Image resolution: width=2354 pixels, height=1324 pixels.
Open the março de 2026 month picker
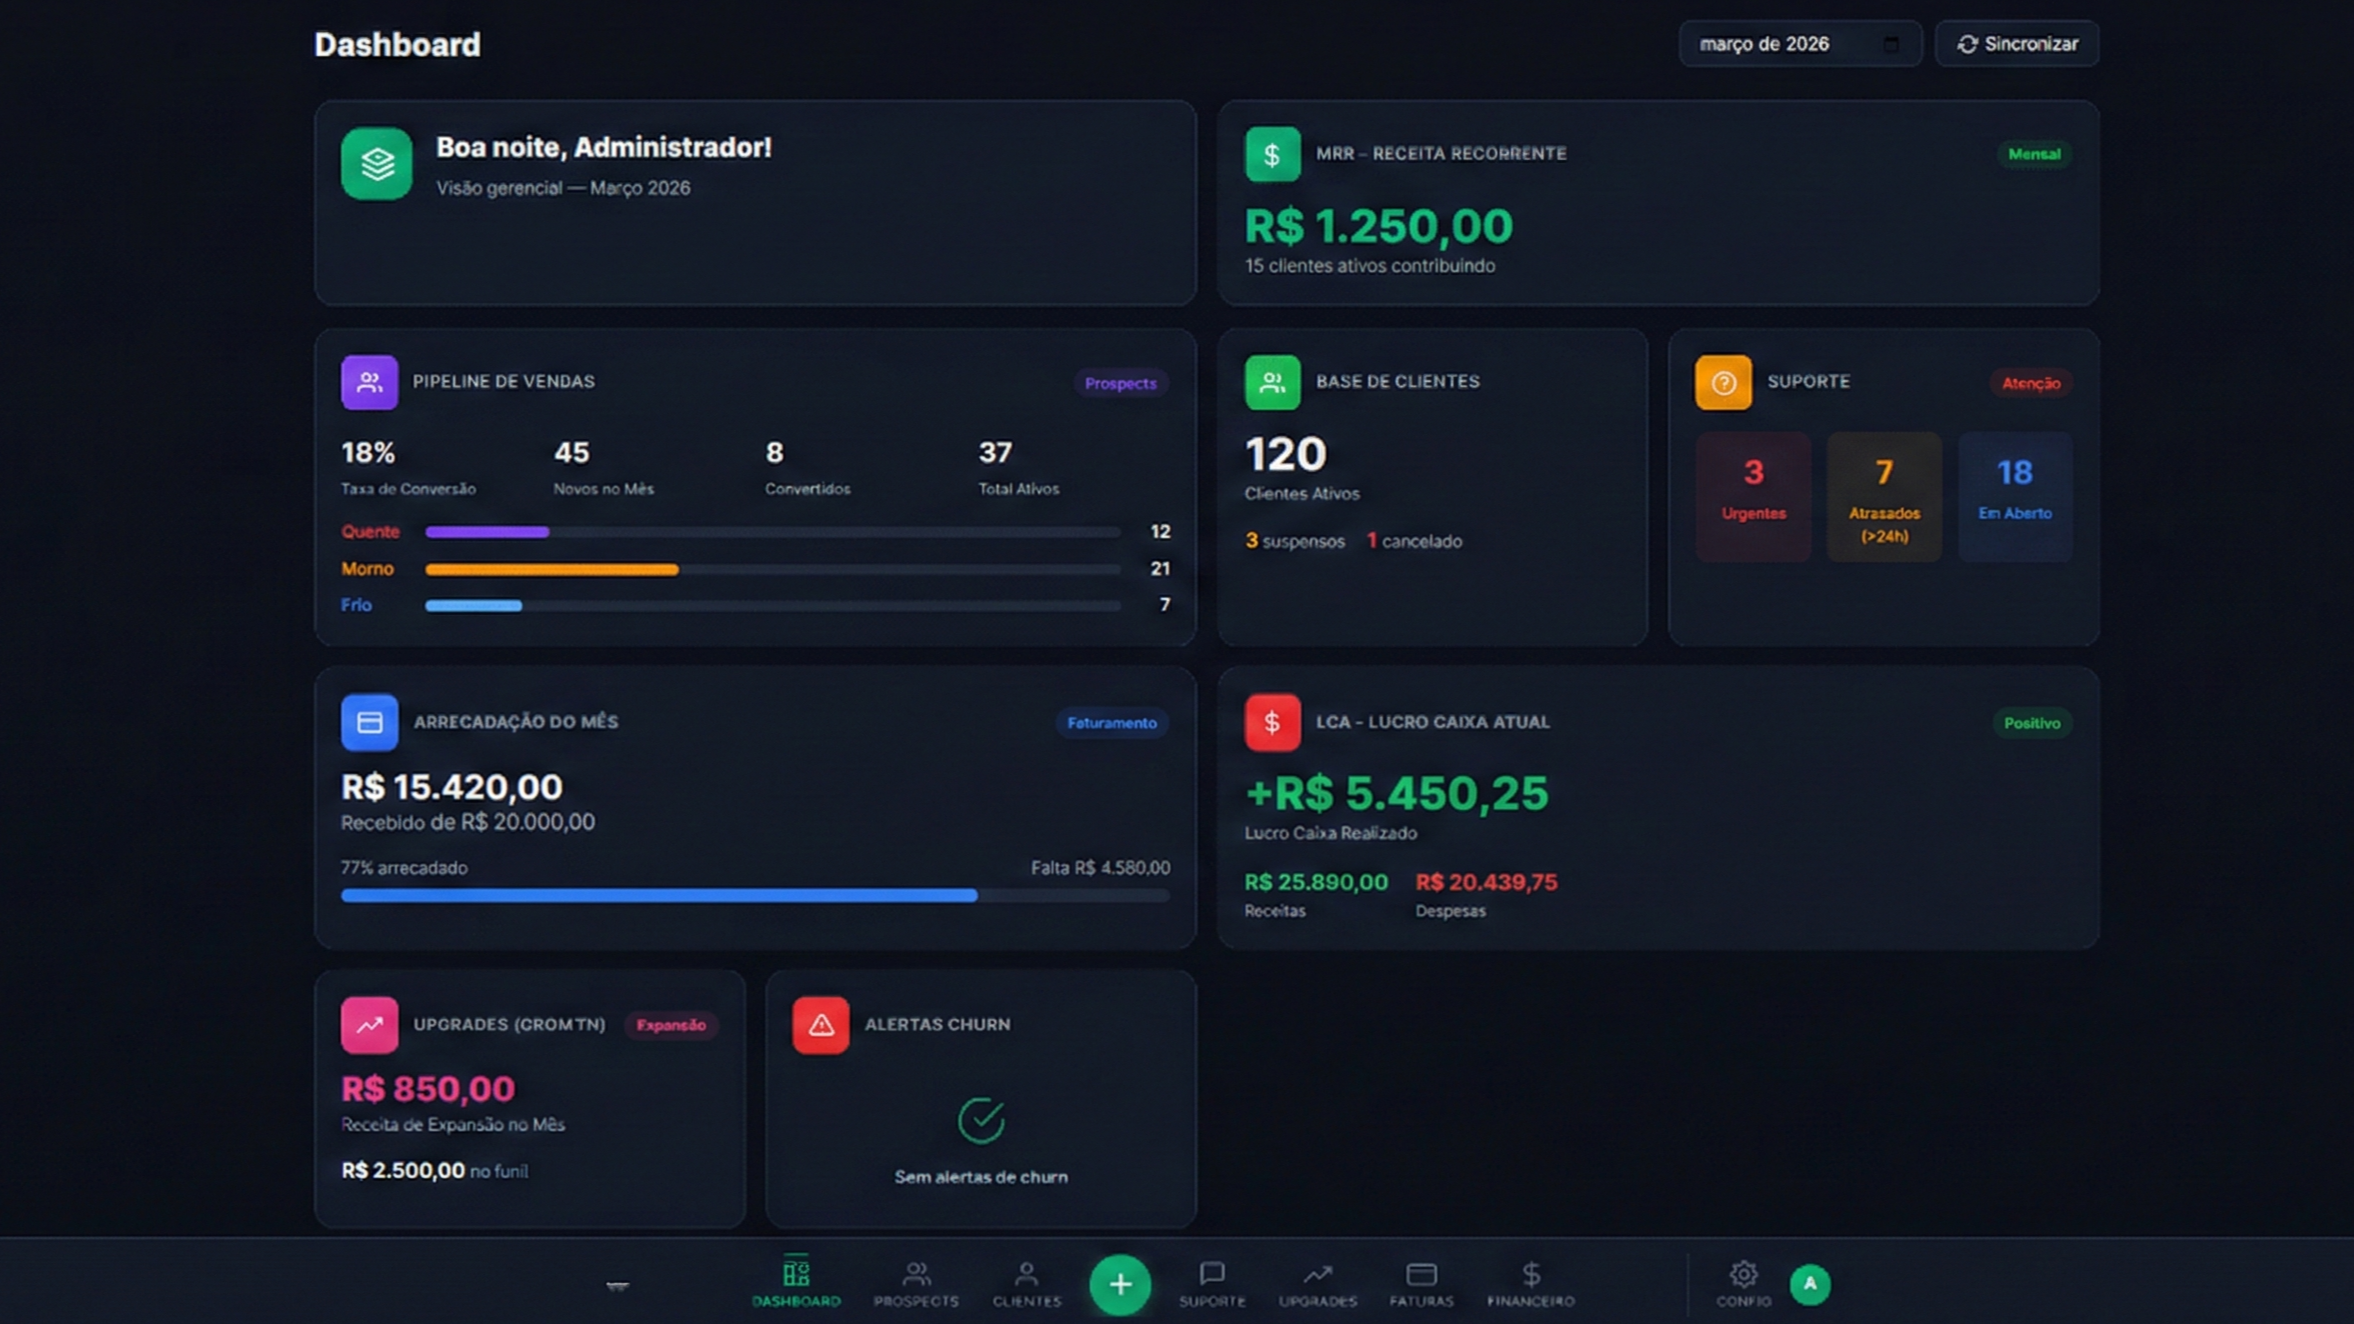tap(1765, 44)
